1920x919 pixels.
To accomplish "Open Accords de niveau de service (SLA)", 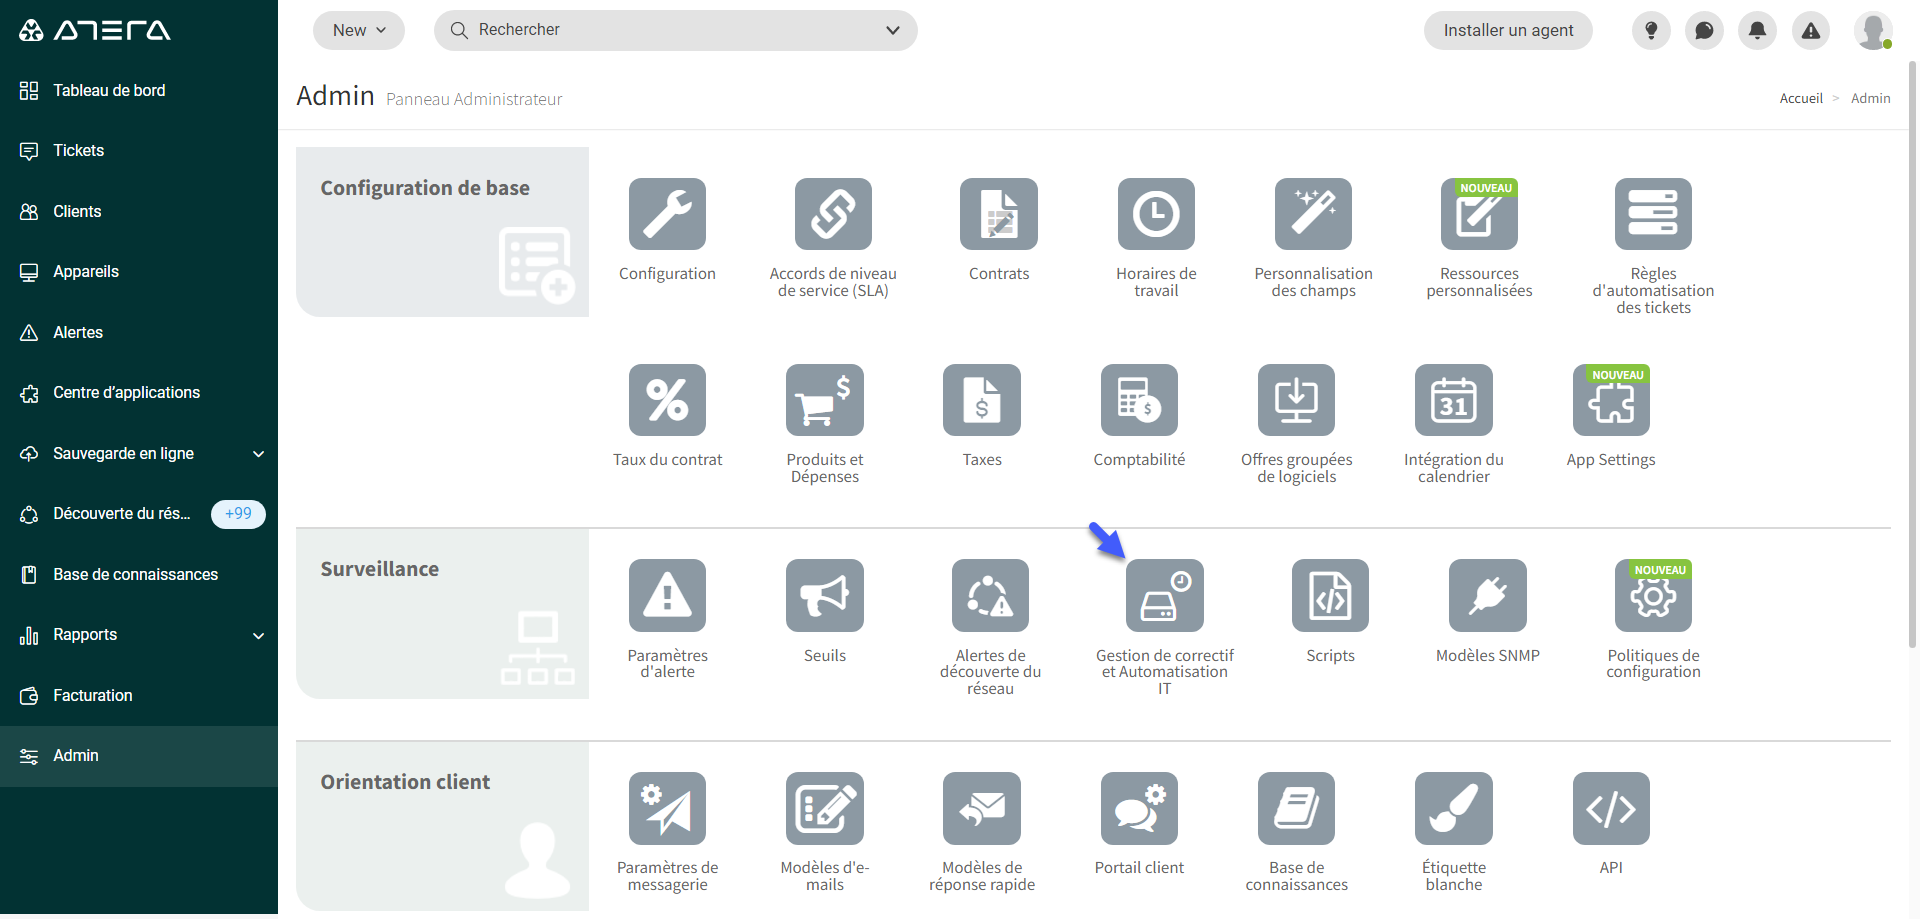I will [833, 214].
